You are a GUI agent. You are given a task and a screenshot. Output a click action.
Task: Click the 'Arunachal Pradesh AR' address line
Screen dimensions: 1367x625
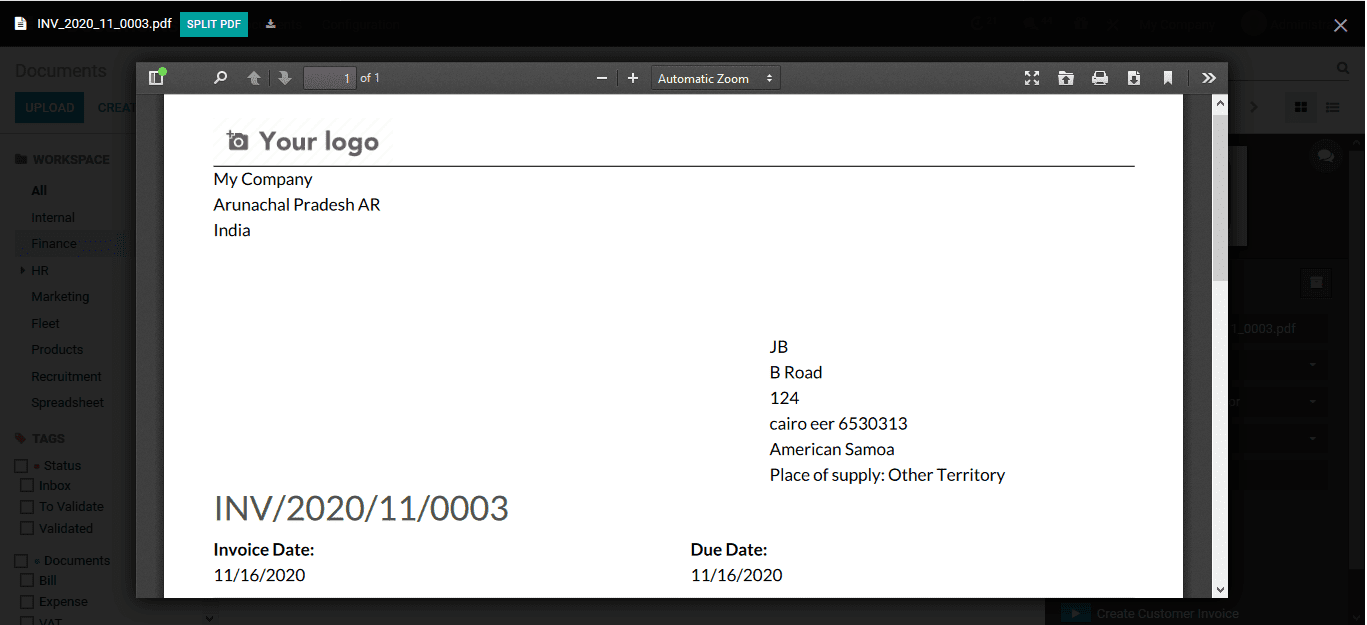(x=297, y=205)
